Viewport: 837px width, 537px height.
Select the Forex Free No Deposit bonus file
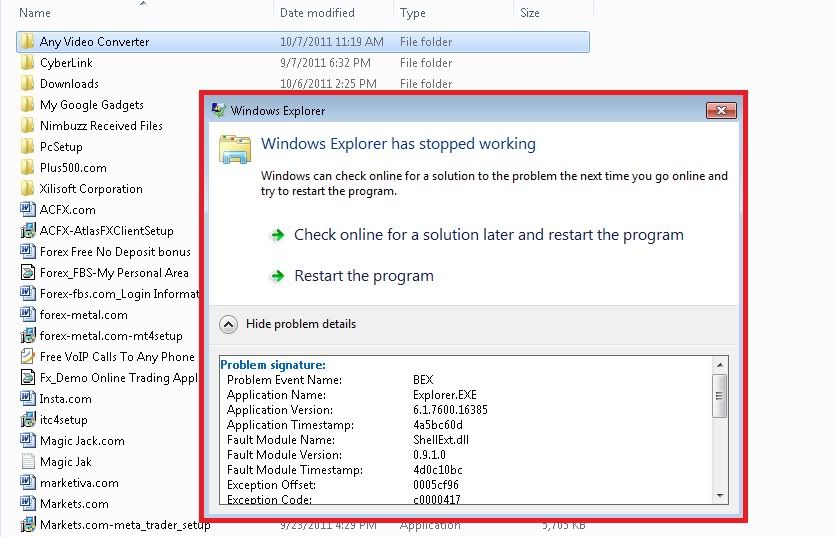click(x=115, y=252)
